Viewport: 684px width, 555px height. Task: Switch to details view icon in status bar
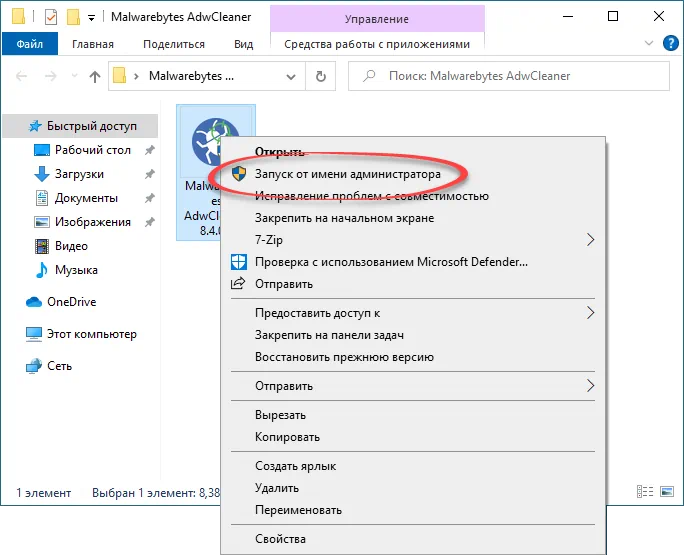coord(645,492)
